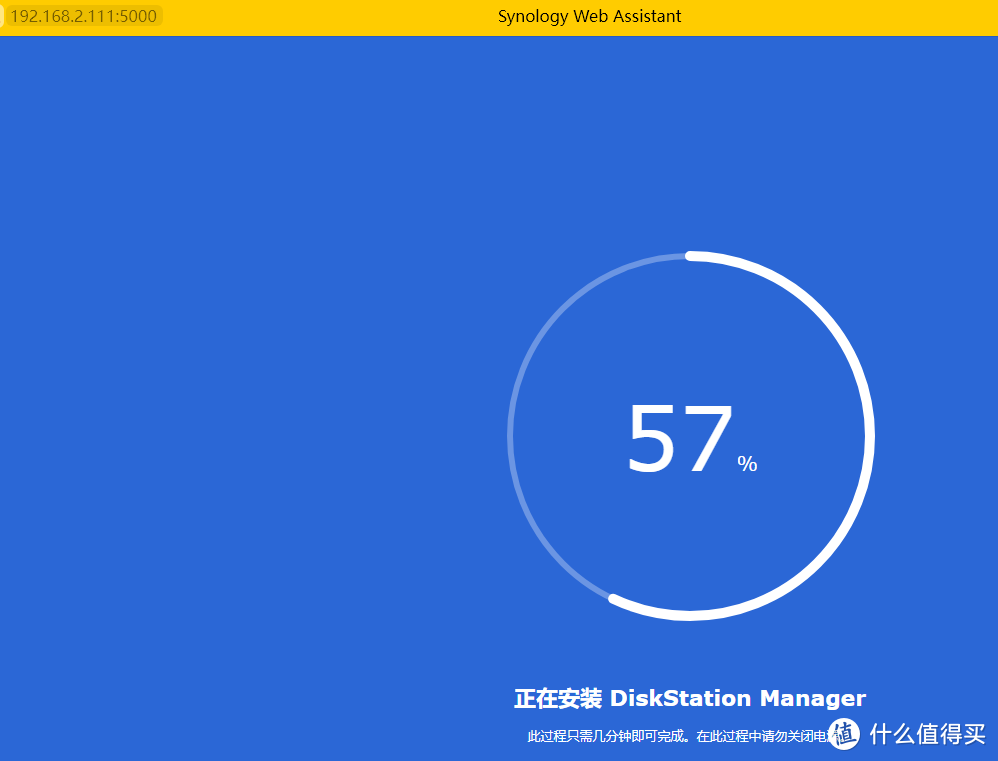Click the small % symbol beside 57
The height and width of the screenshot is (761, 998).
747,463
